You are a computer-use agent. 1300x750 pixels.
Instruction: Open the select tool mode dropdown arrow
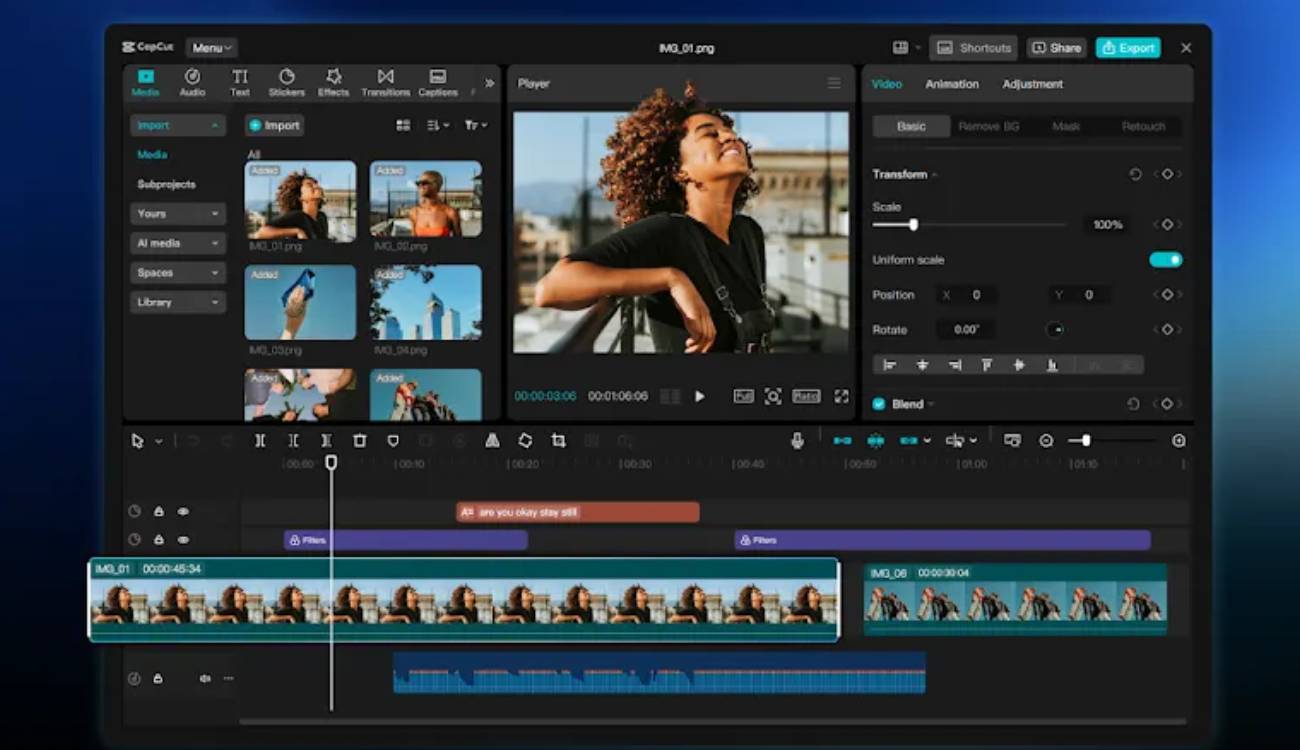(x=158, y=441)
